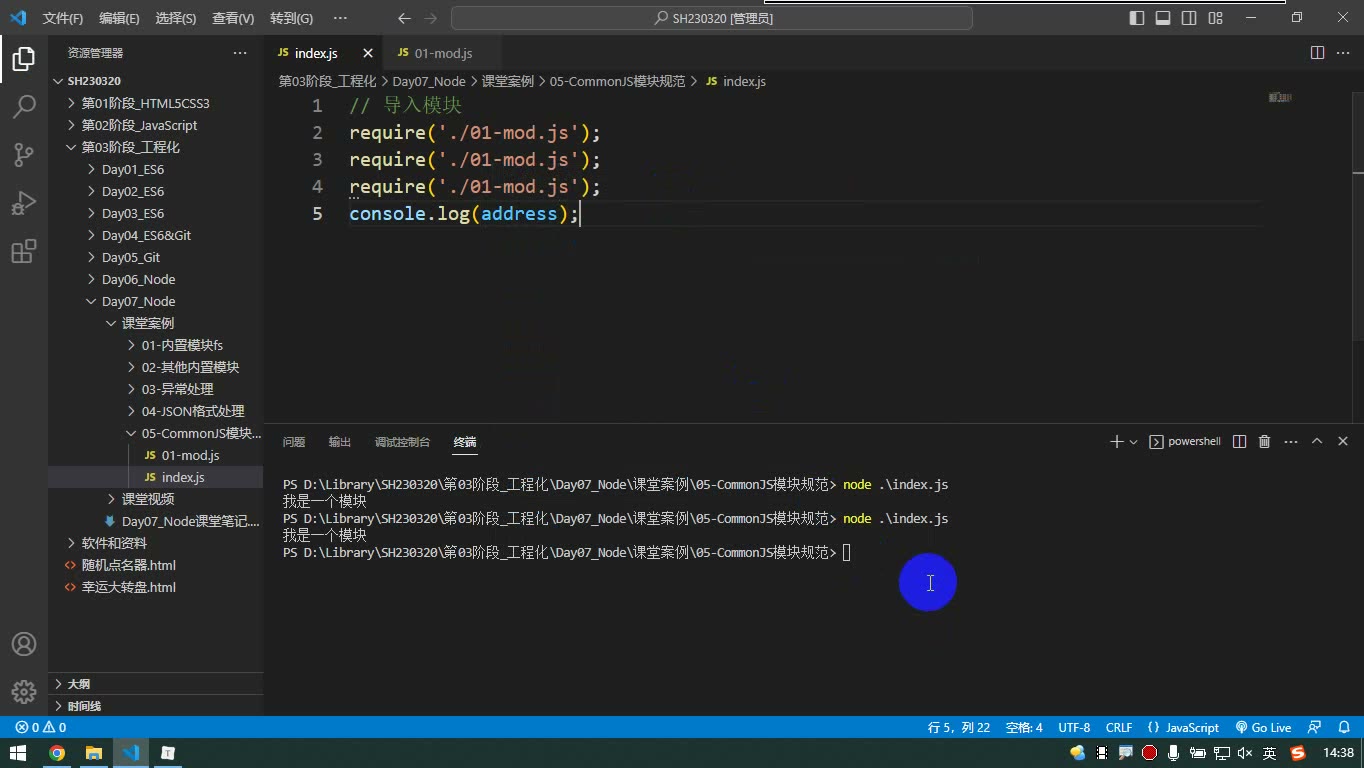Viewport: 1364px width, 768px height.
Task: Collapse Day07_Node folder
Action: 136,301
